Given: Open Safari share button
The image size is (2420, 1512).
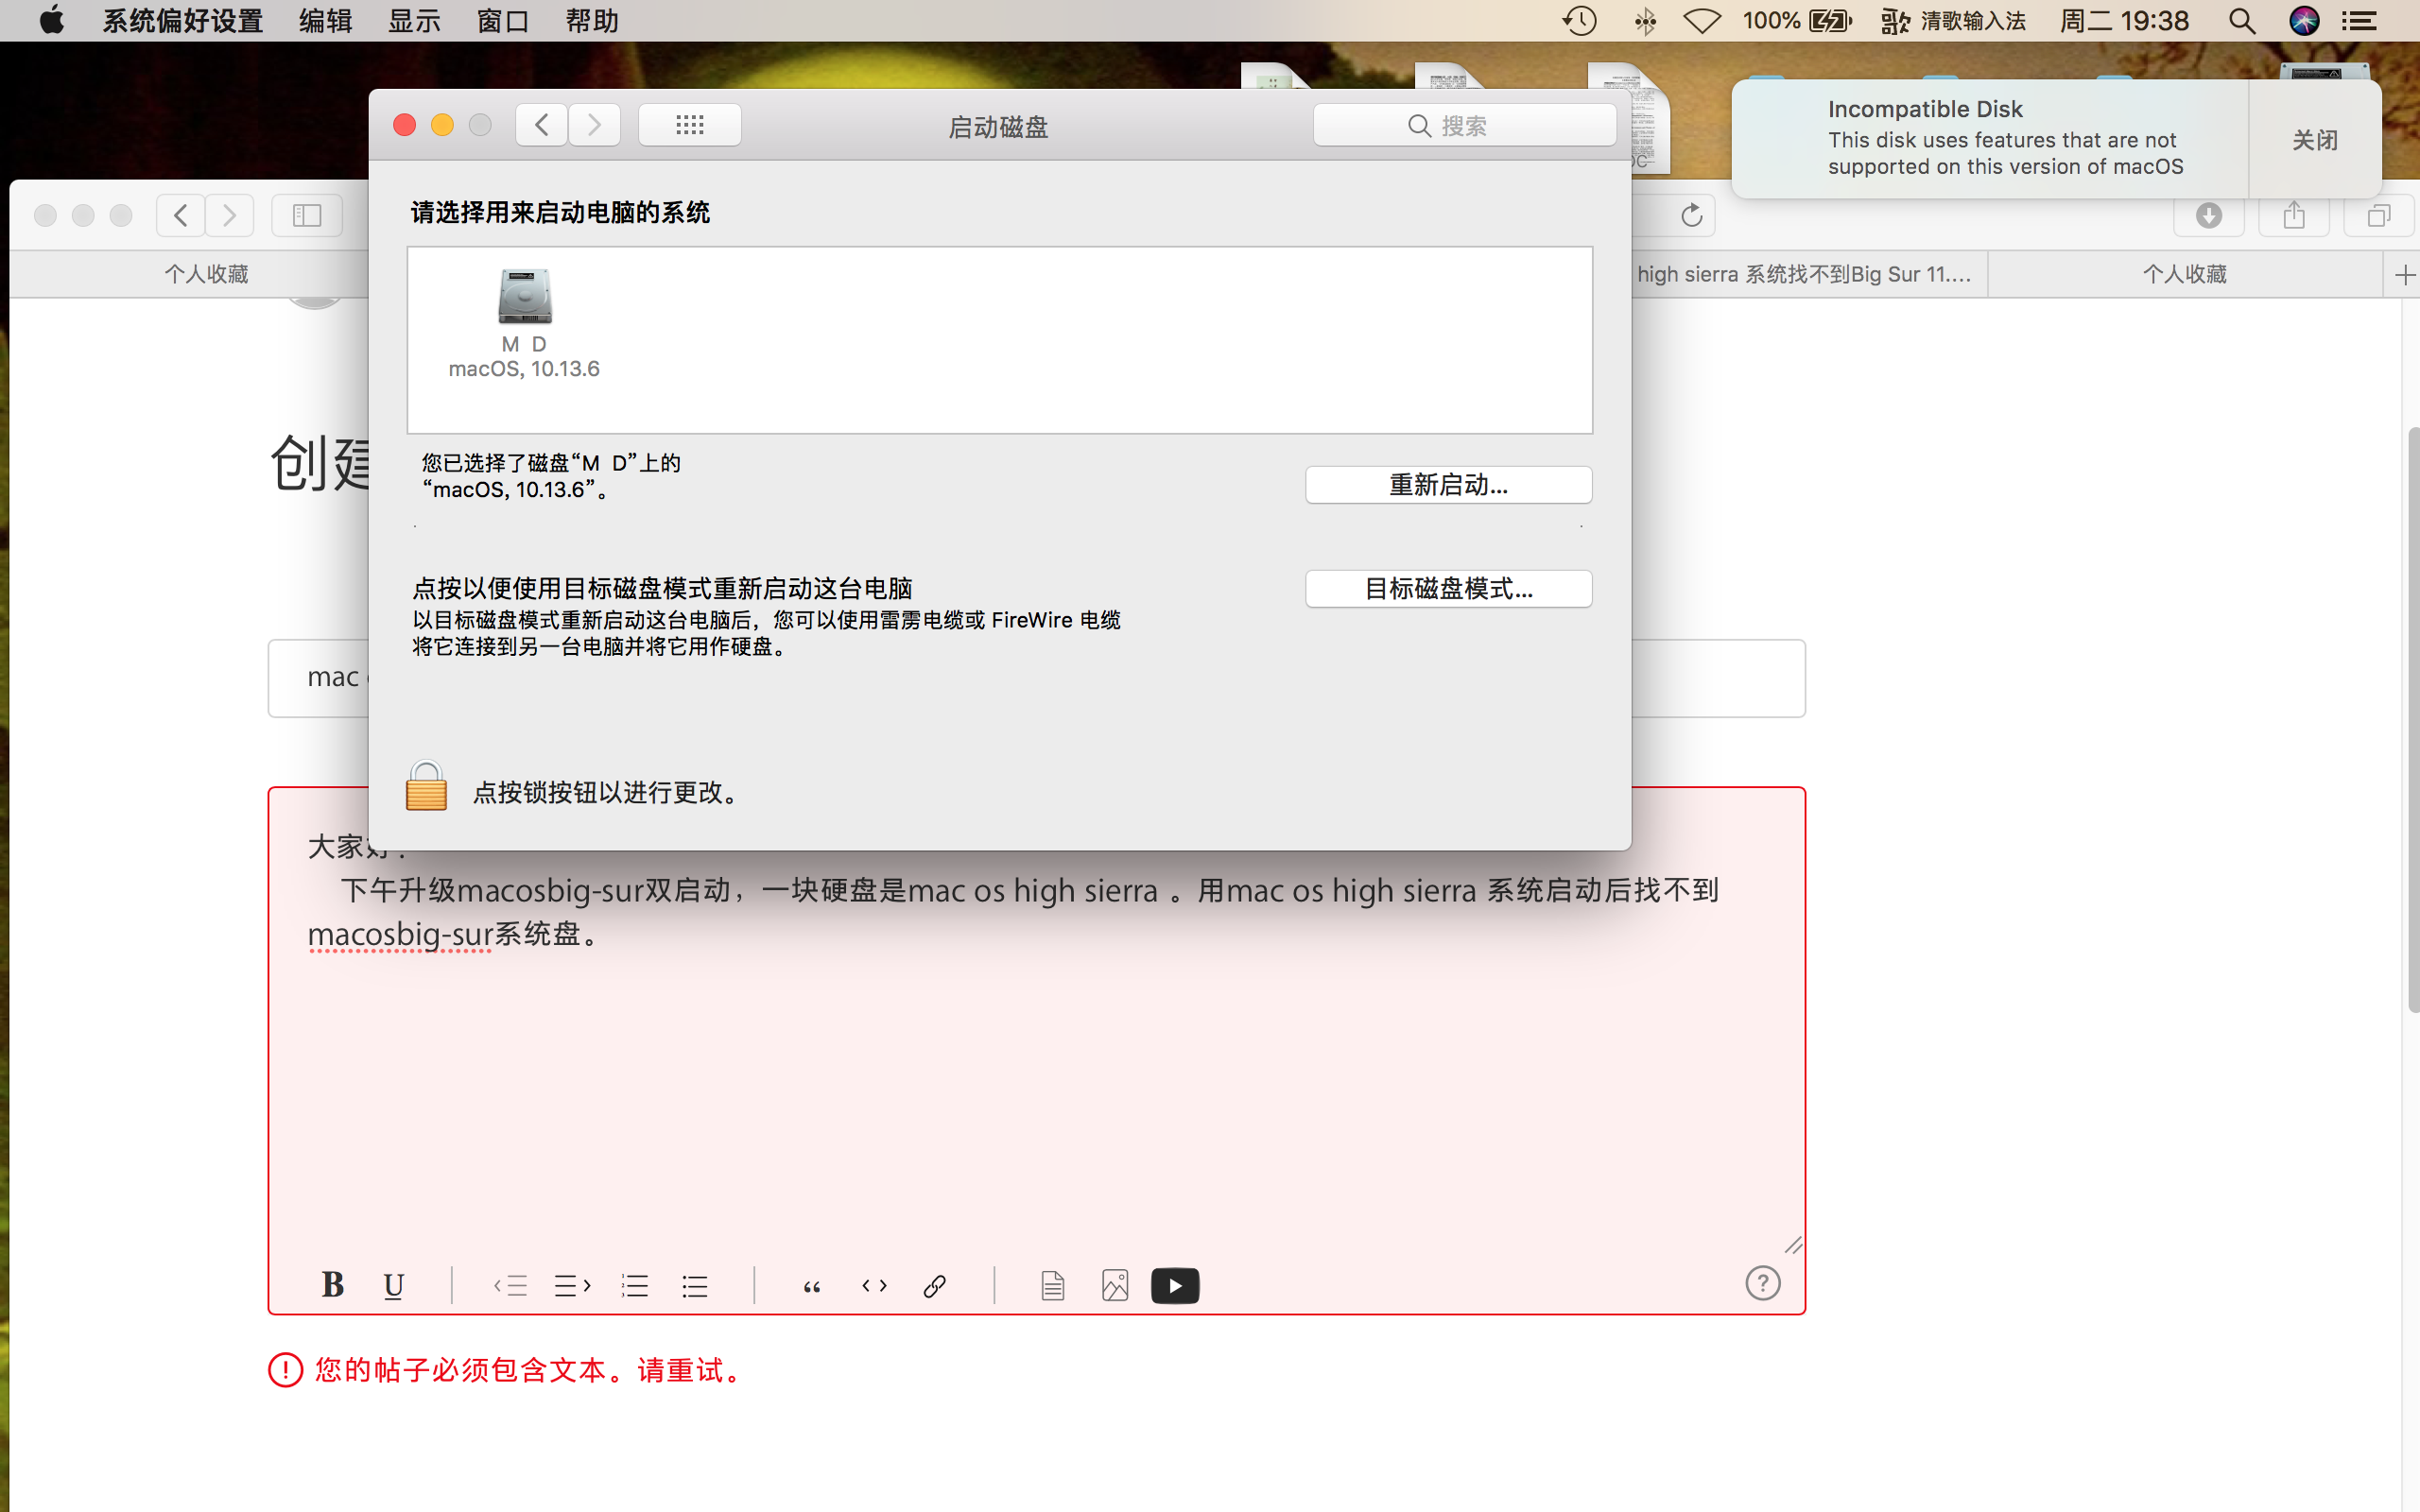Looking at the screenshot, I should pyautogui.click(x=2294, y=215).
